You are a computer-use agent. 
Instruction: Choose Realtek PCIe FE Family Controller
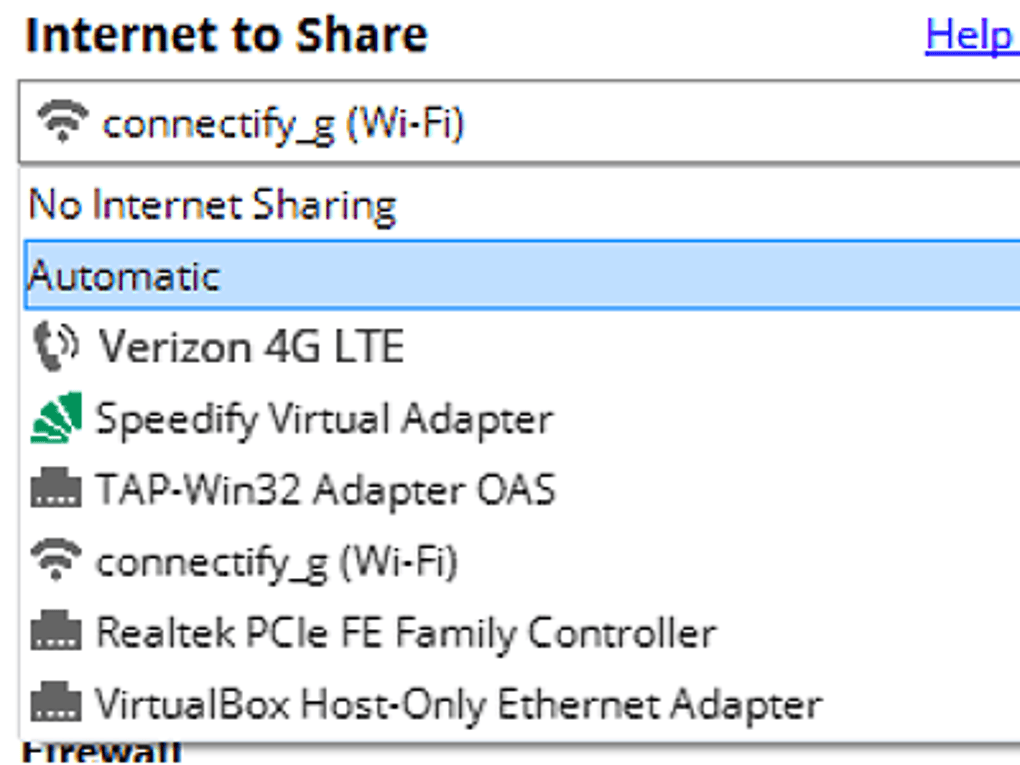point(405,632)
